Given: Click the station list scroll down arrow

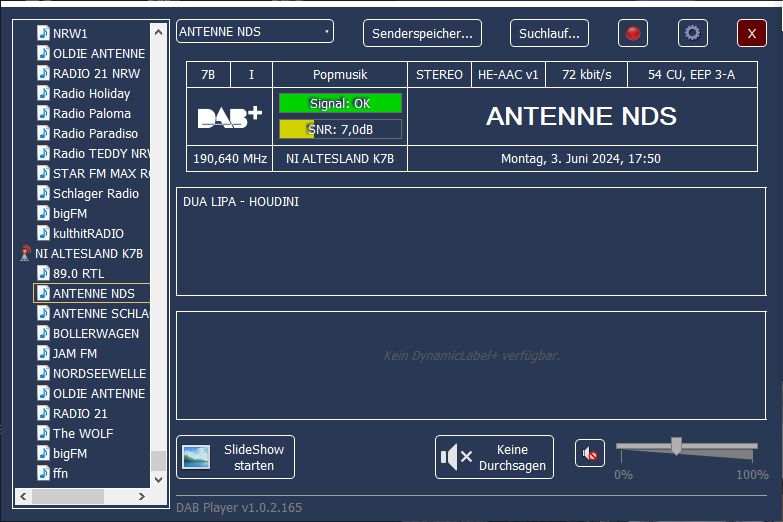Looking at the screenshot, I should pyautogui.click(x=158, y=480).
